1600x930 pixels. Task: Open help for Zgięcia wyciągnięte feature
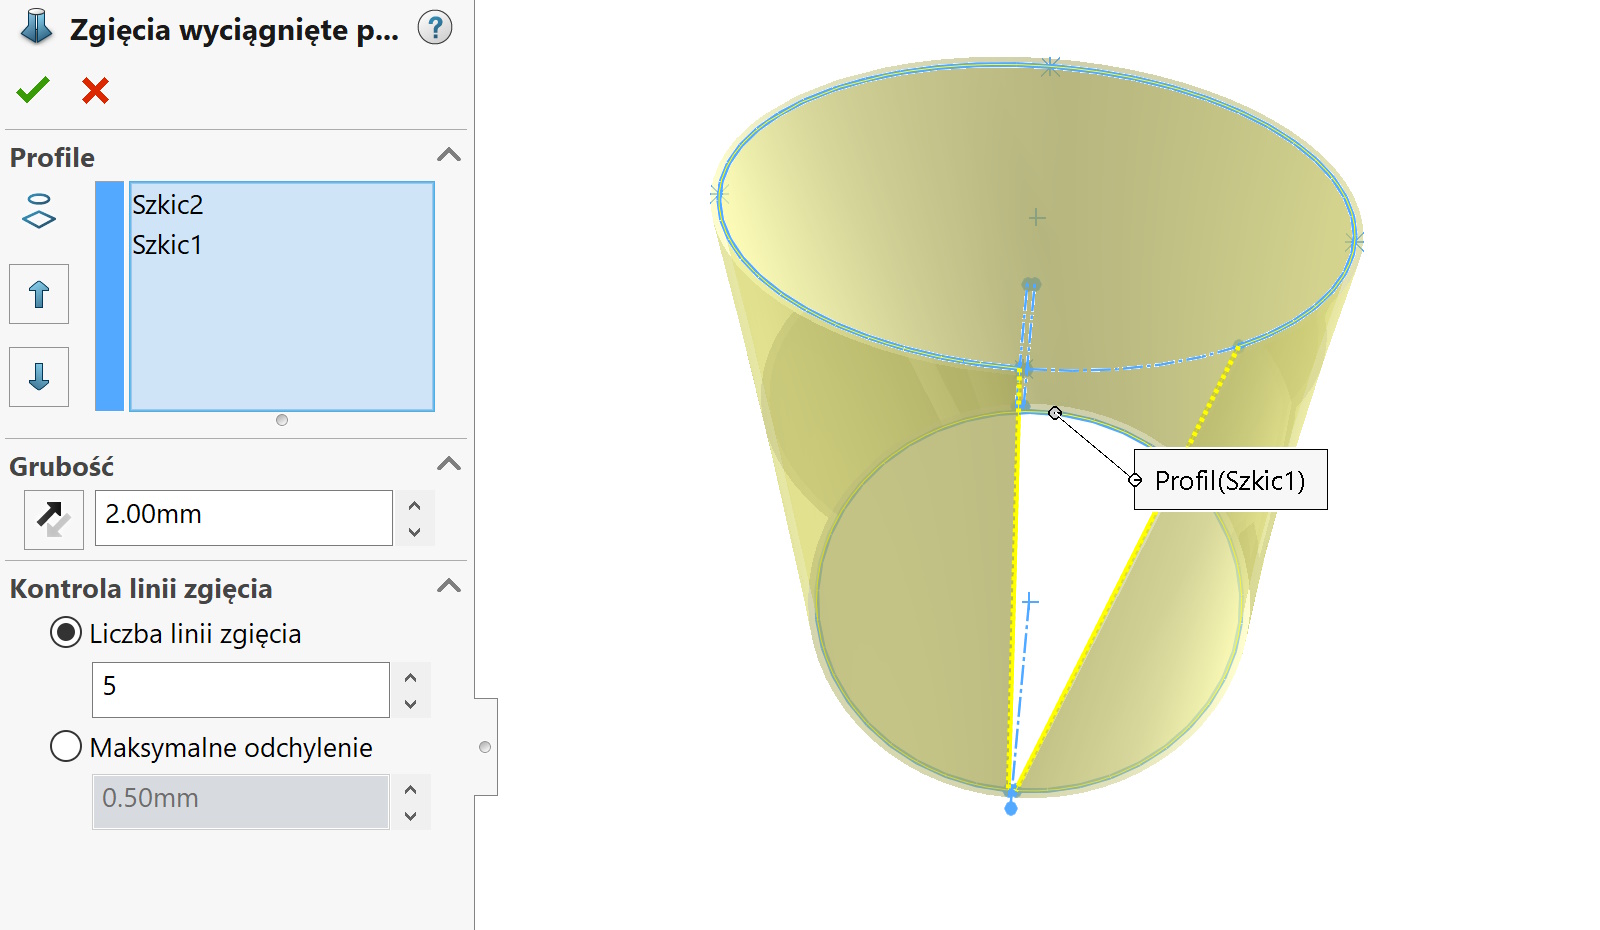pos(435,28)
